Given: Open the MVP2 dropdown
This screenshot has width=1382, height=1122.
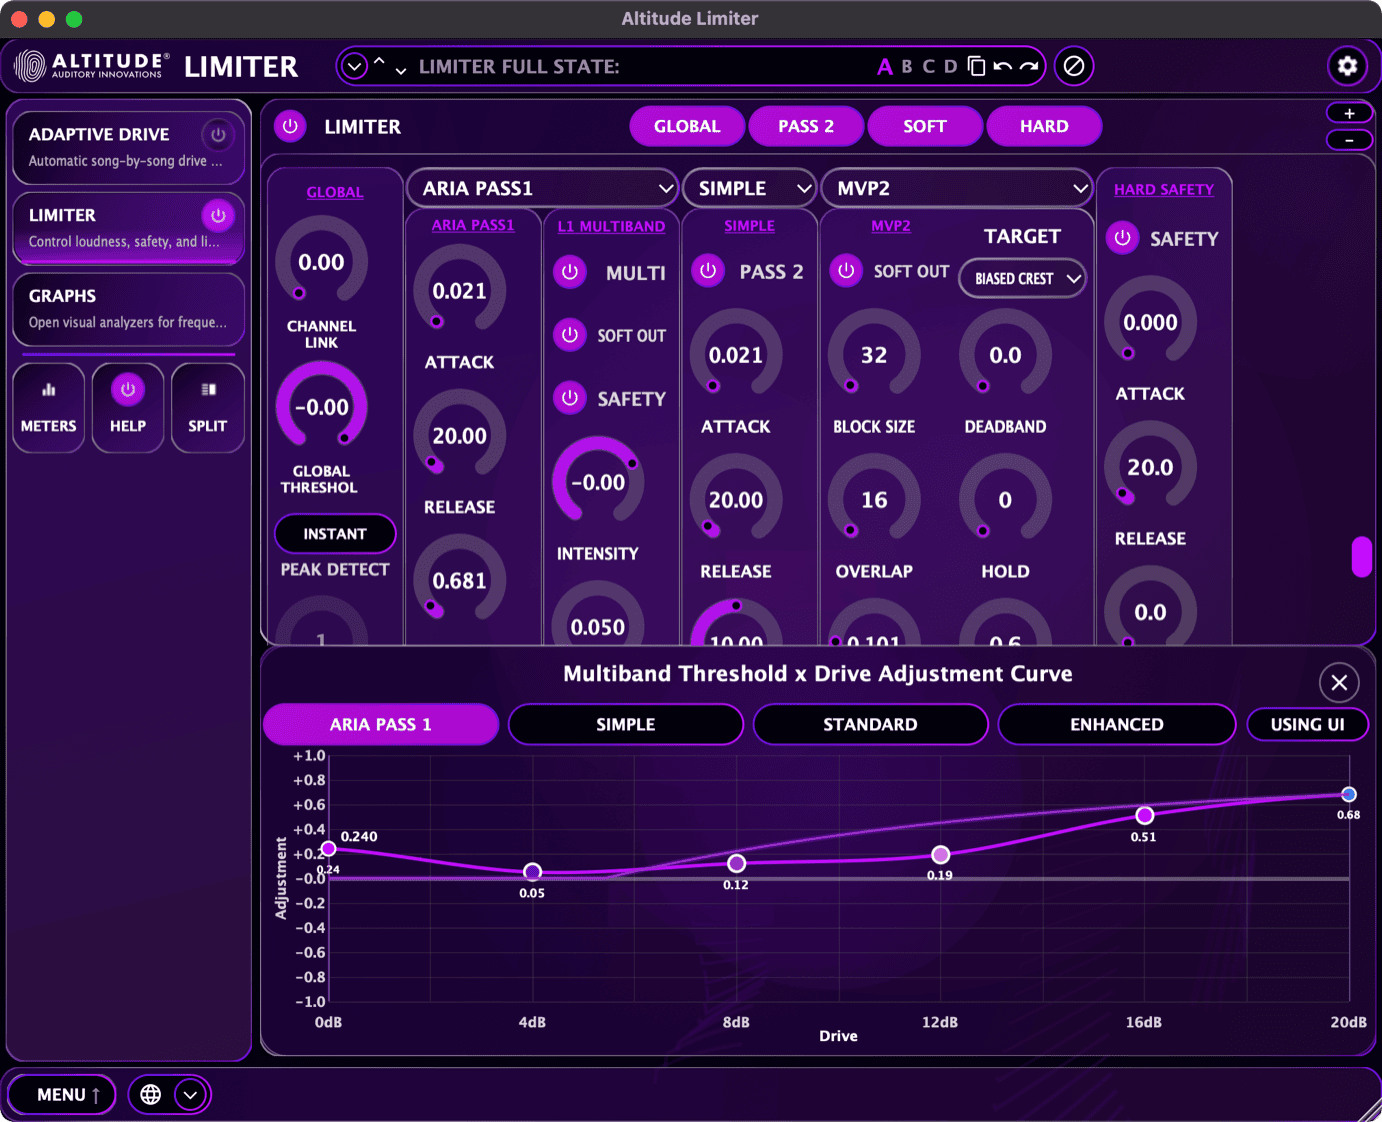Looking at the screenshot, I should (x=957, y=188).
